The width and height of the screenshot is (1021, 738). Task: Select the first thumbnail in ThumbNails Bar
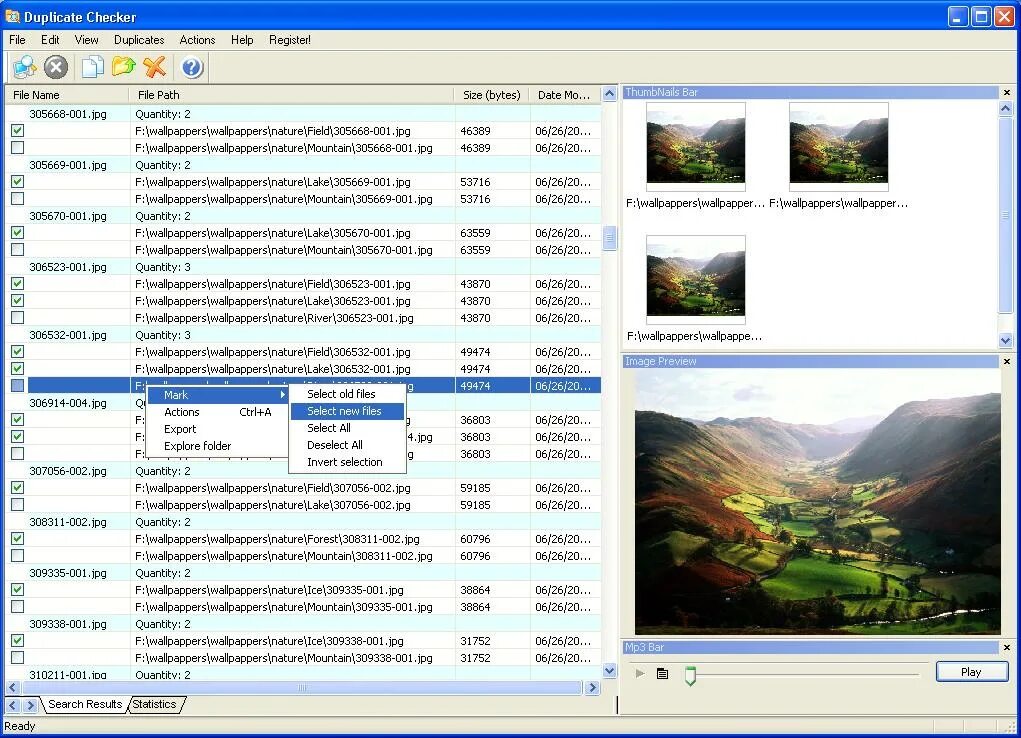coord(695,147)
